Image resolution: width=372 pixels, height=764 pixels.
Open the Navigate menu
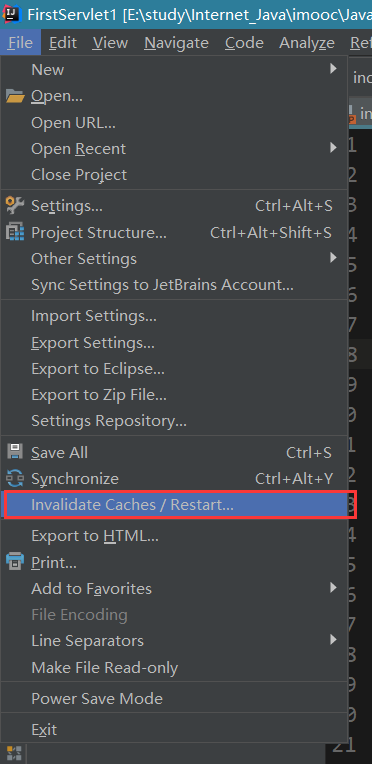177,43
